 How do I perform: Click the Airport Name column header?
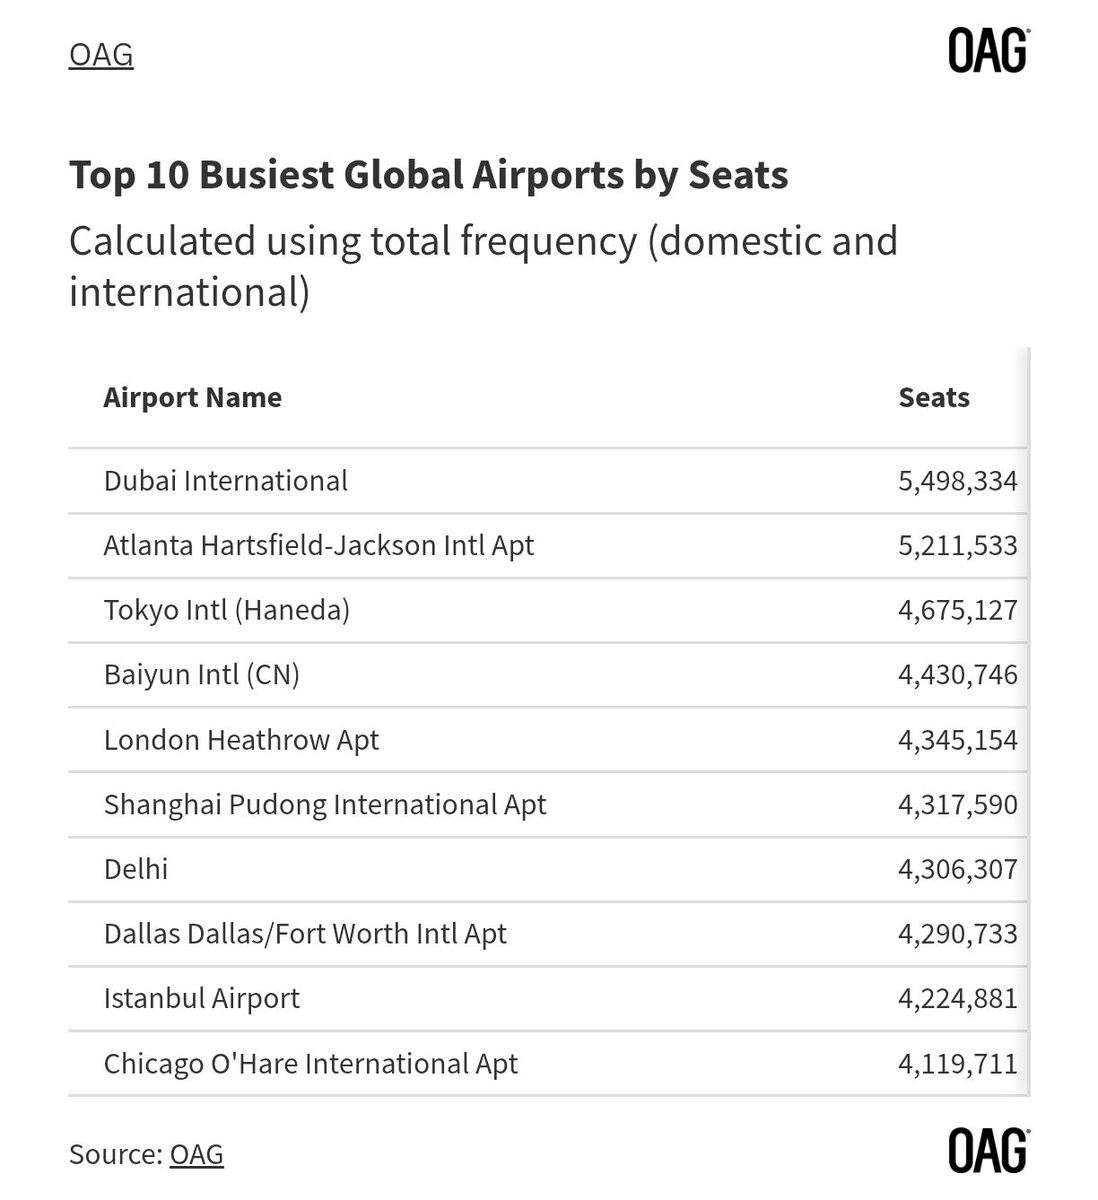pyautogui.click(x=192, y=397)
